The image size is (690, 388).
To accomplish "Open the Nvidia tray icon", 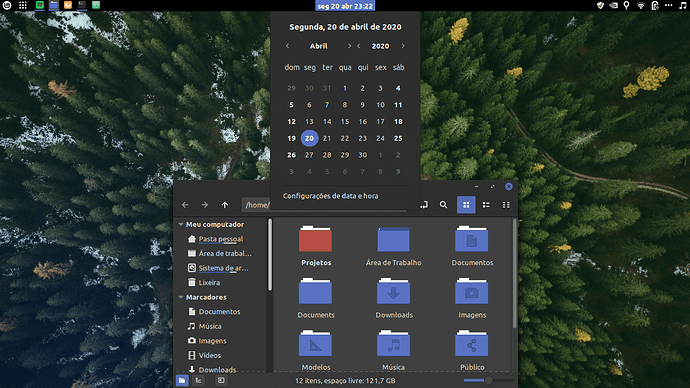I will pyautogui.click(x=614, y=5).
